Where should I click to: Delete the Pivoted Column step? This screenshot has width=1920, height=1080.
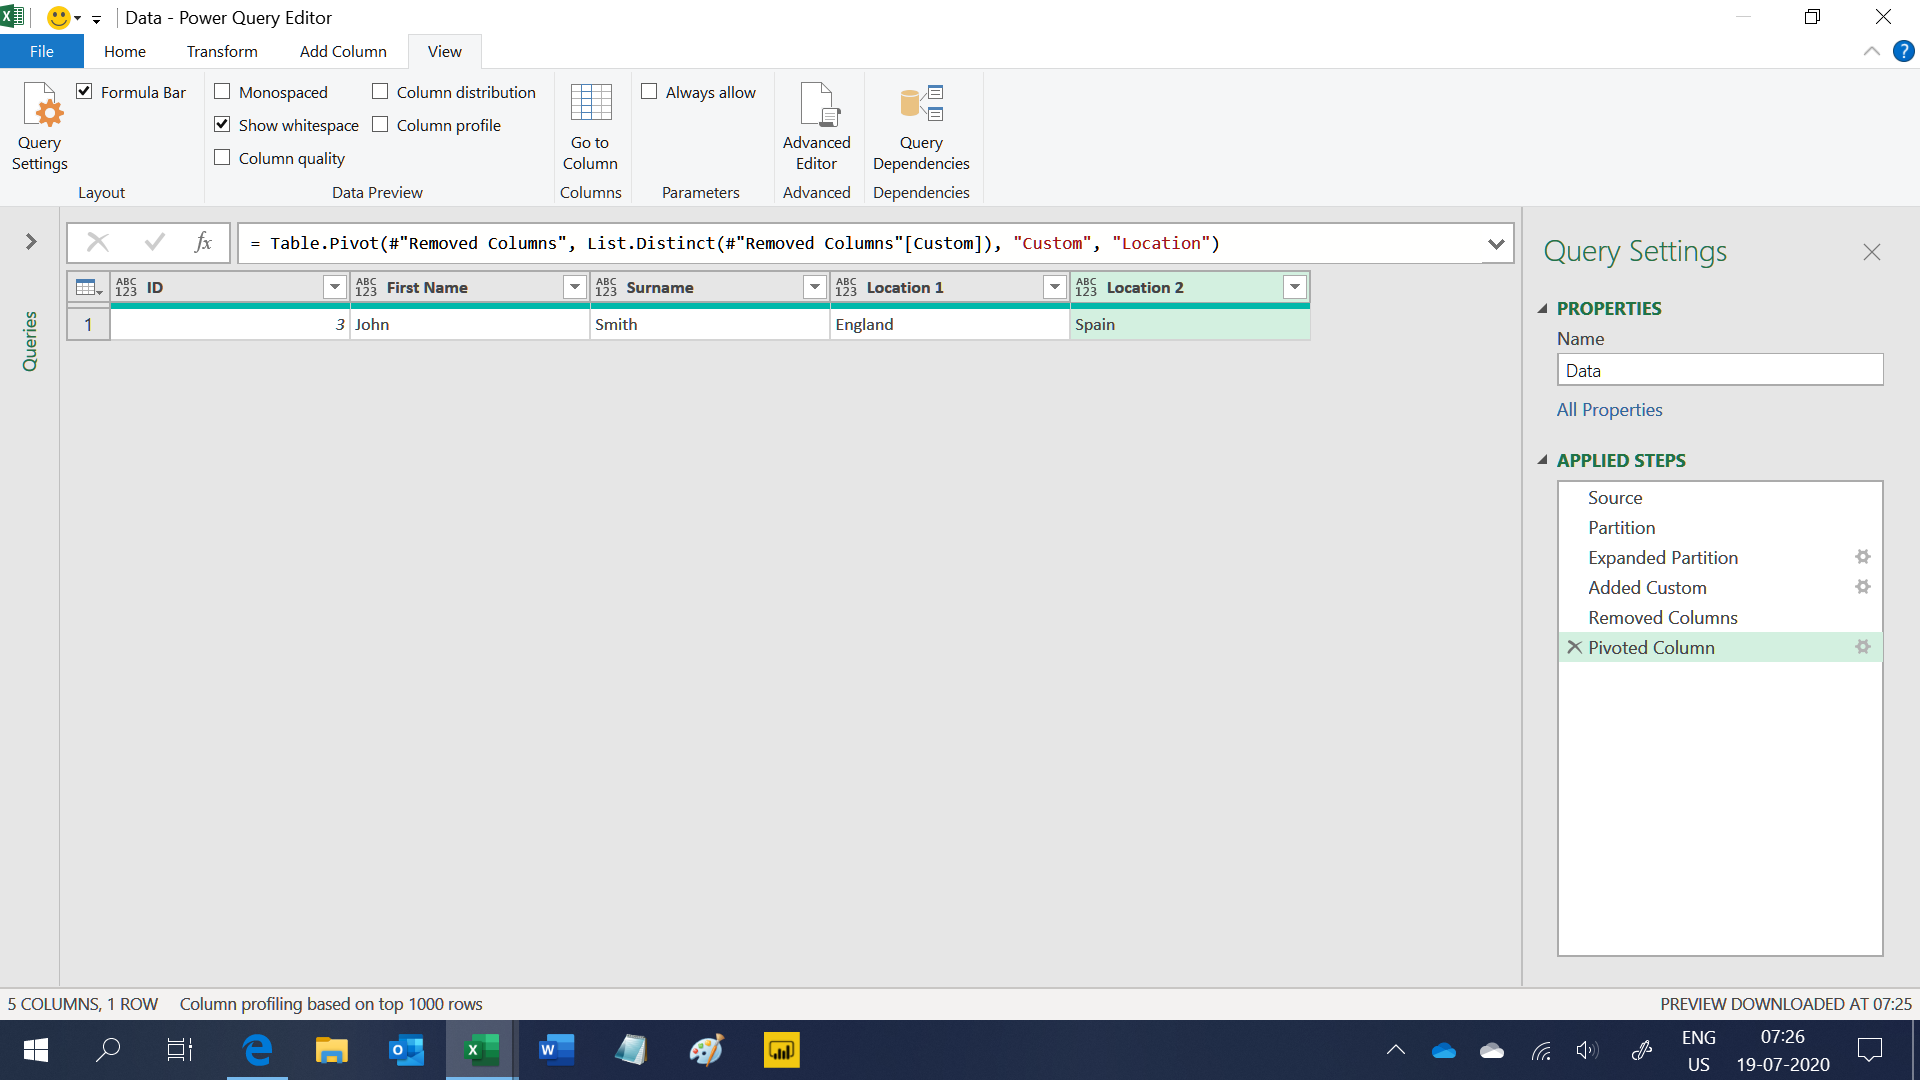[x=1574, y=647]
